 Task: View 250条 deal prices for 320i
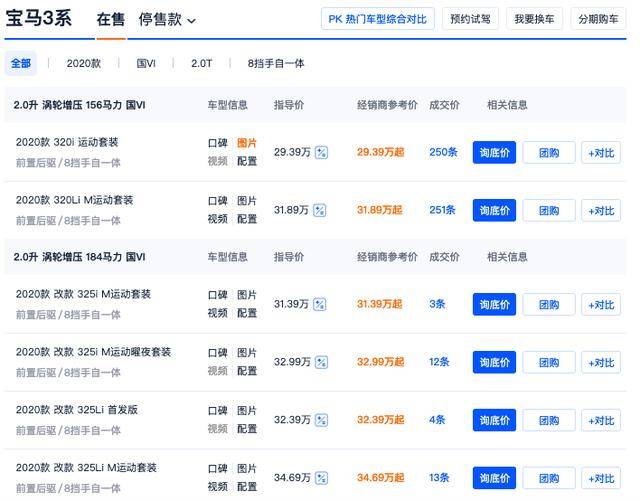point(443,152)
